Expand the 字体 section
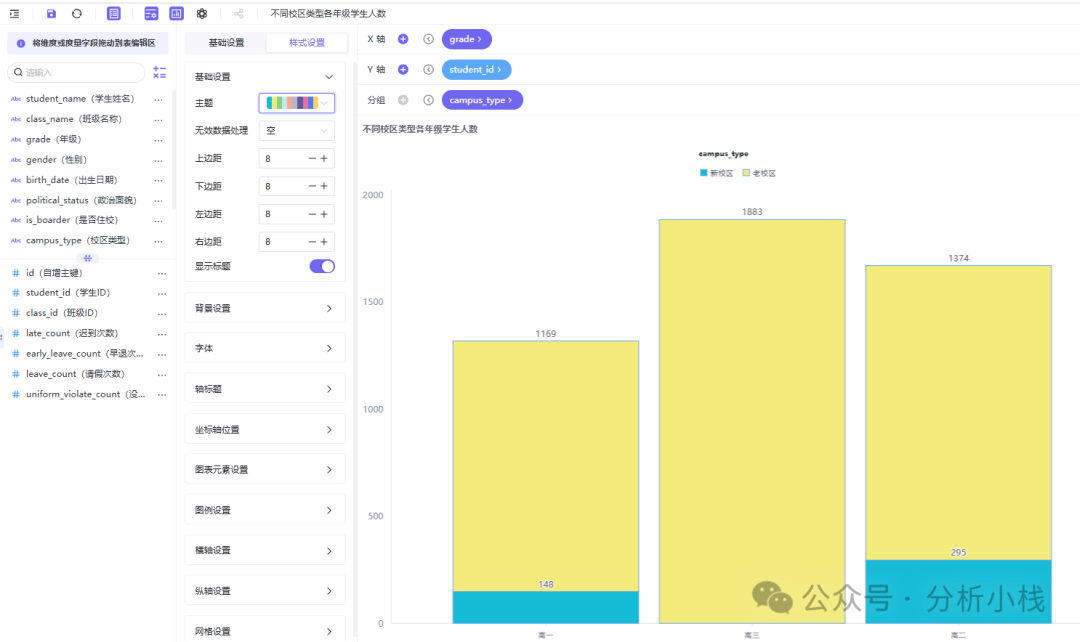Viewport: 1080px width, 642px height. [264, 348]
